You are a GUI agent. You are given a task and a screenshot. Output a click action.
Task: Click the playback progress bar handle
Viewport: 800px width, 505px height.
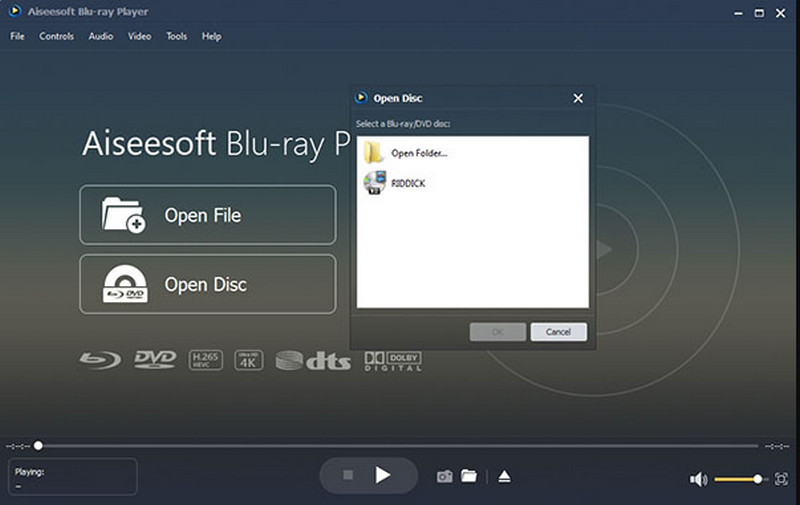(x=38, y=446)
